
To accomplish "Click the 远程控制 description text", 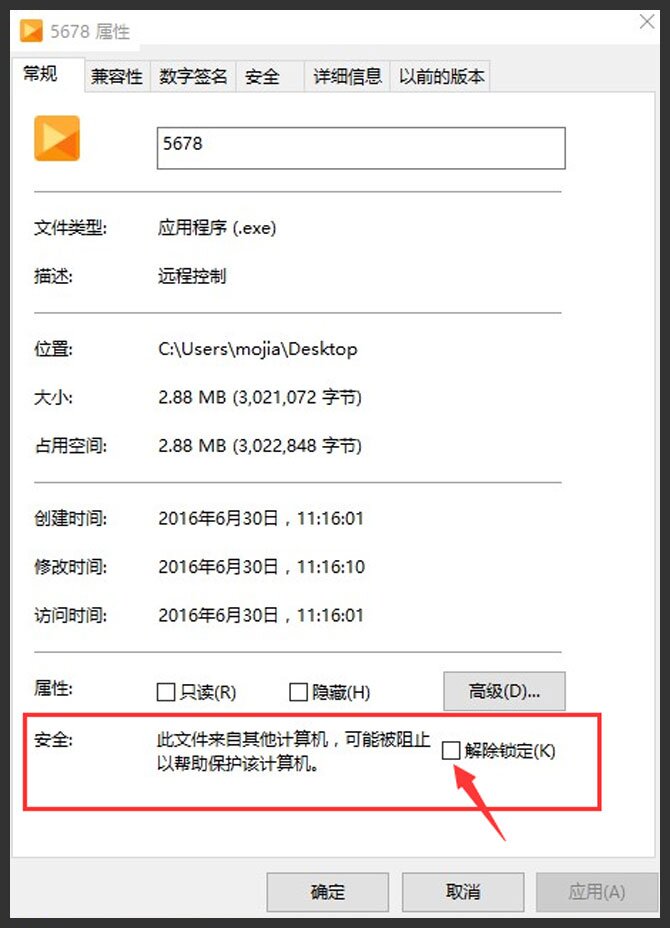I will click(x=192, y=276).
